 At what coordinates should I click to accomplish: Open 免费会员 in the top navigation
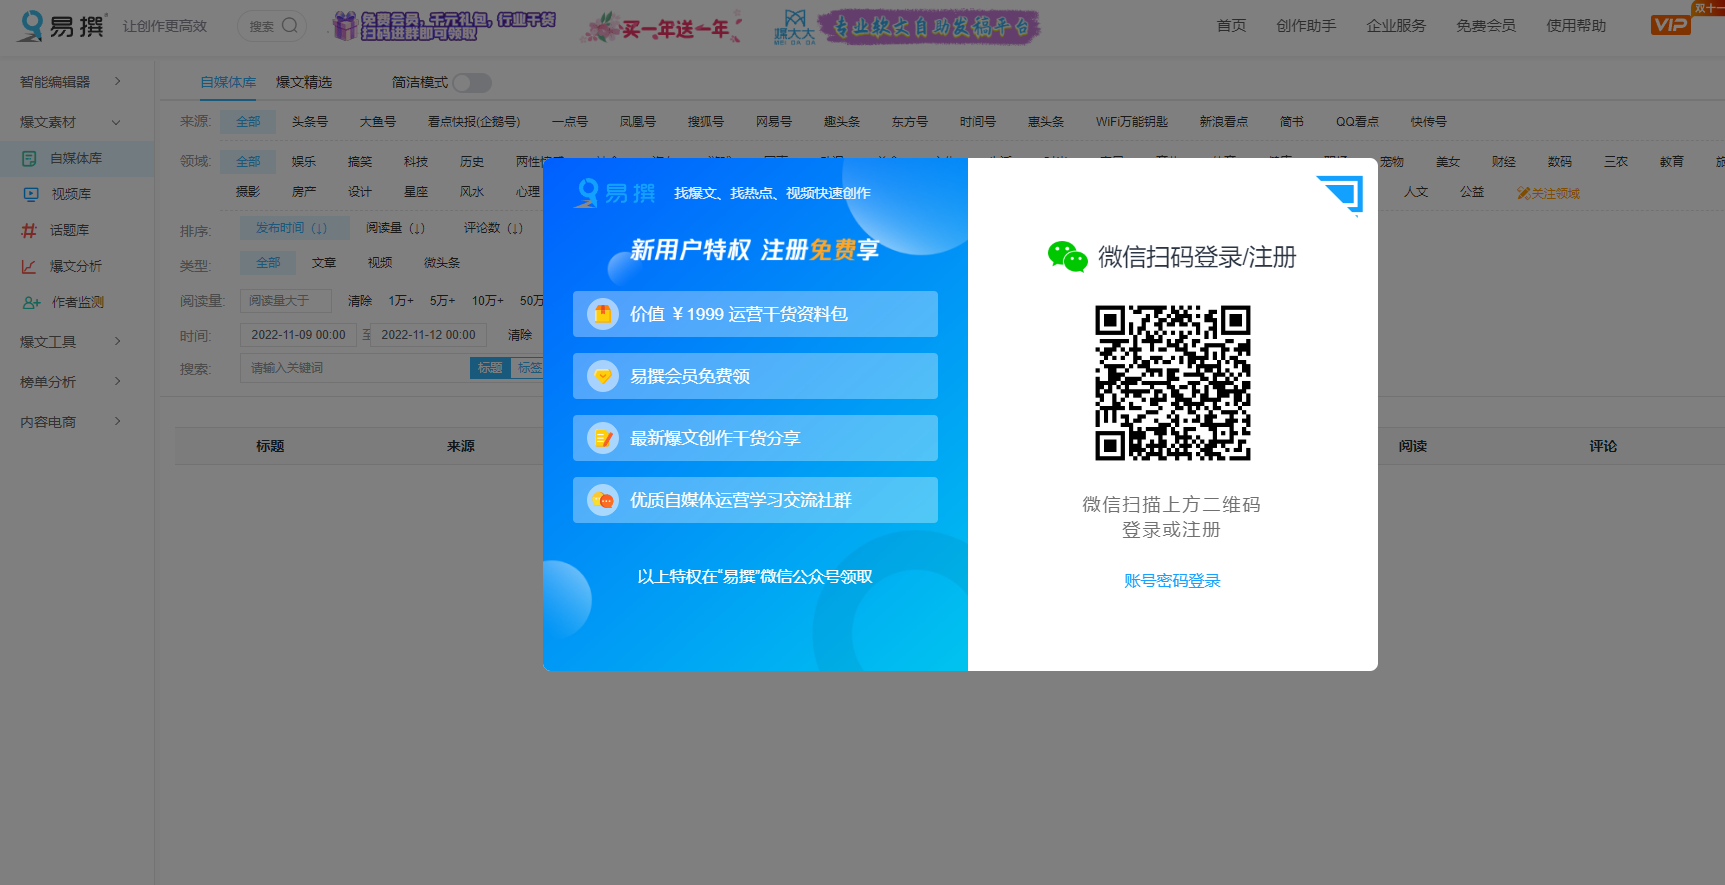click(x=1486, y=26)
